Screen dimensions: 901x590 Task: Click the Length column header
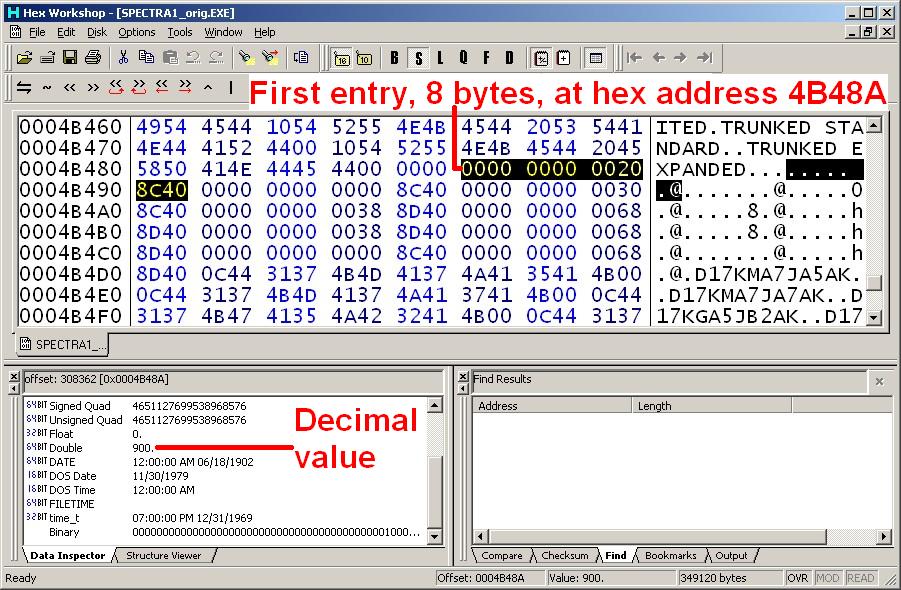[x=712, y=406]
